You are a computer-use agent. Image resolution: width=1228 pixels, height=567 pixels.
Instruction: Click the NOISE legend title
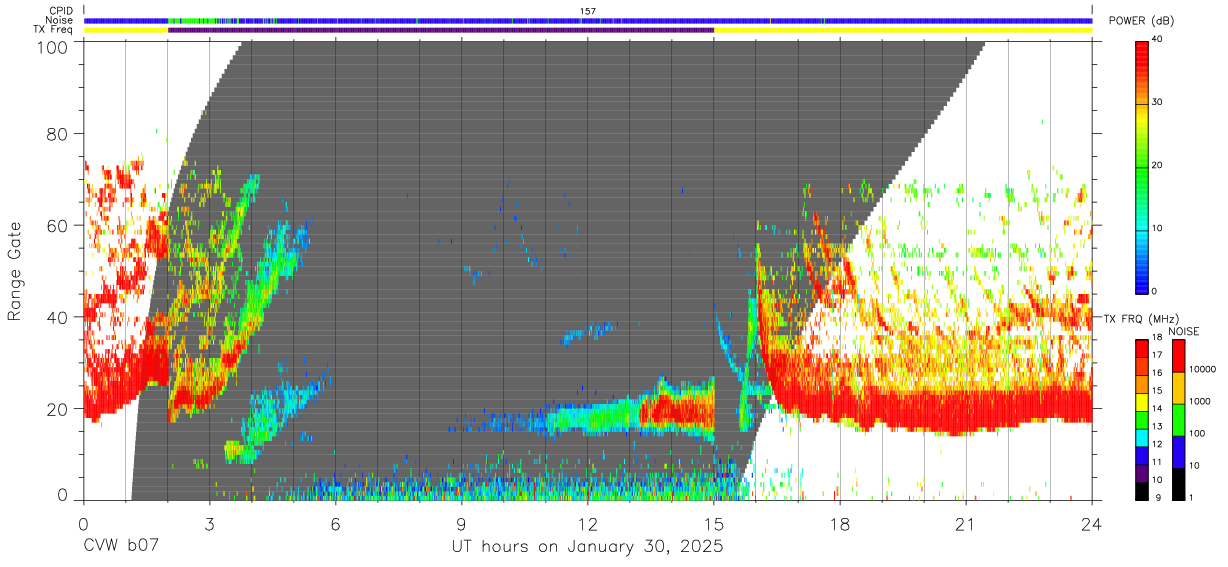[x=1184, y=331]
